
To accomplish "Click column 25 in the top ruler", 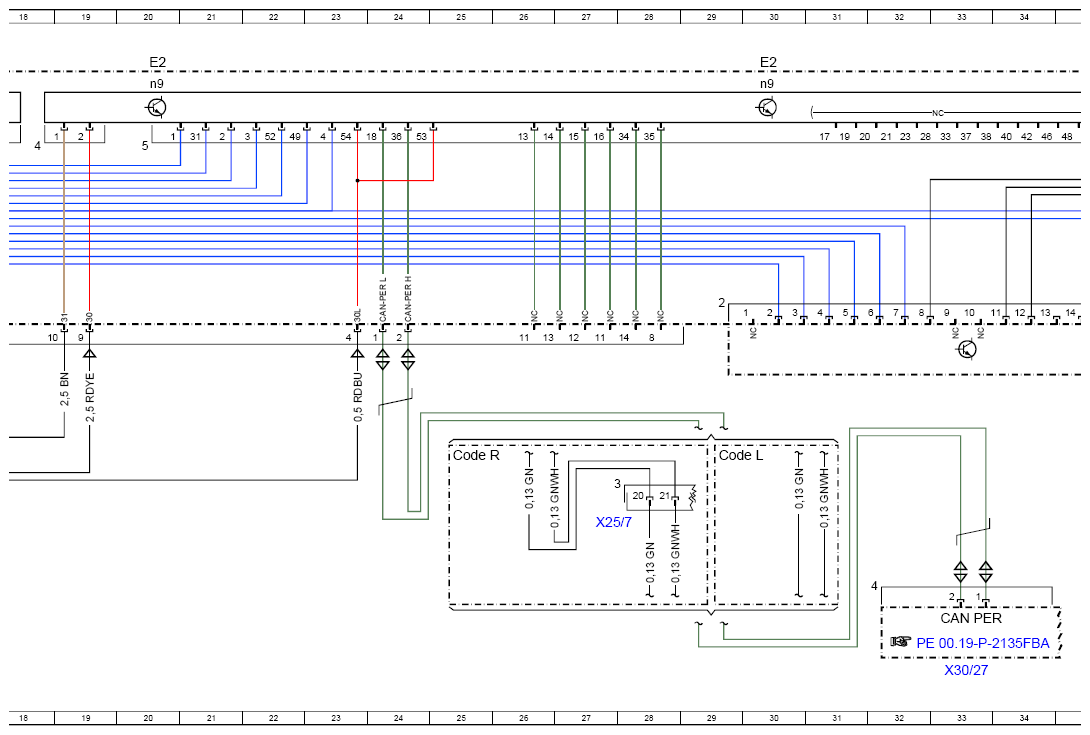I will [461, 17].
